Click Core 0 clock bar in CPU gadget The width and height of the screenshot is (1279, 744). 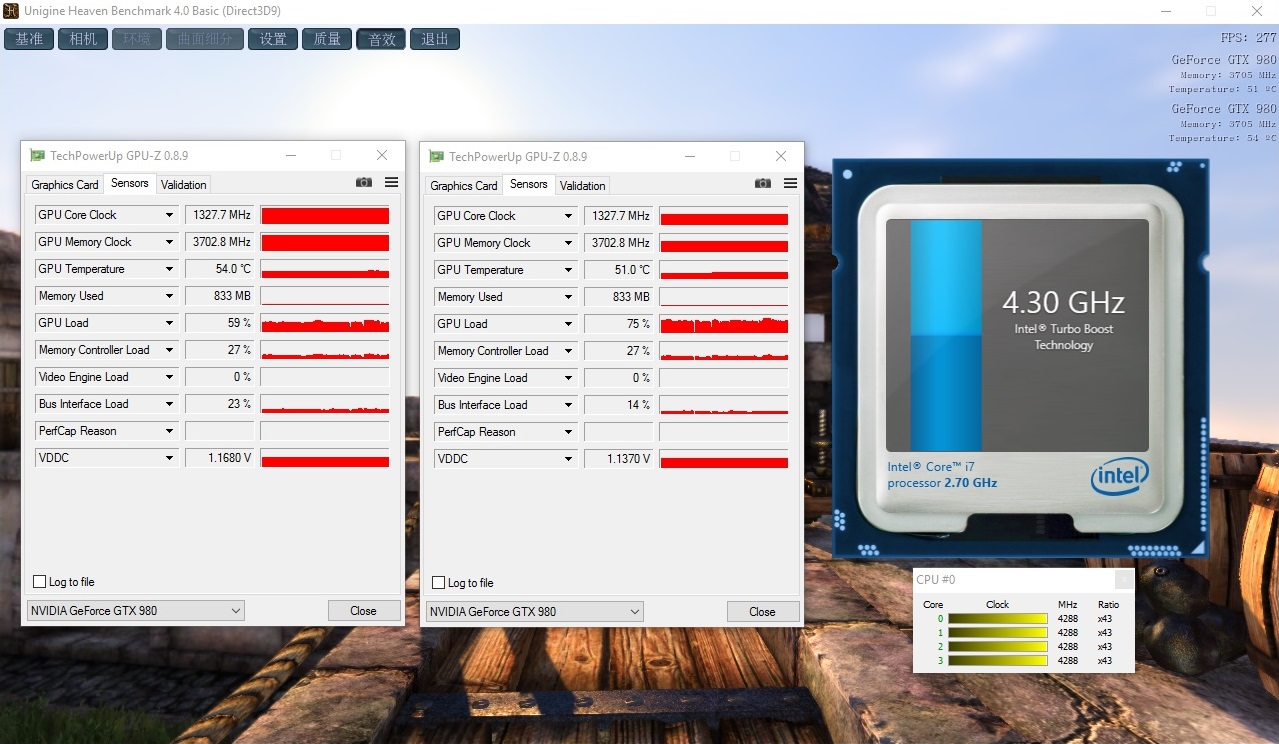(x=998, y=619)
